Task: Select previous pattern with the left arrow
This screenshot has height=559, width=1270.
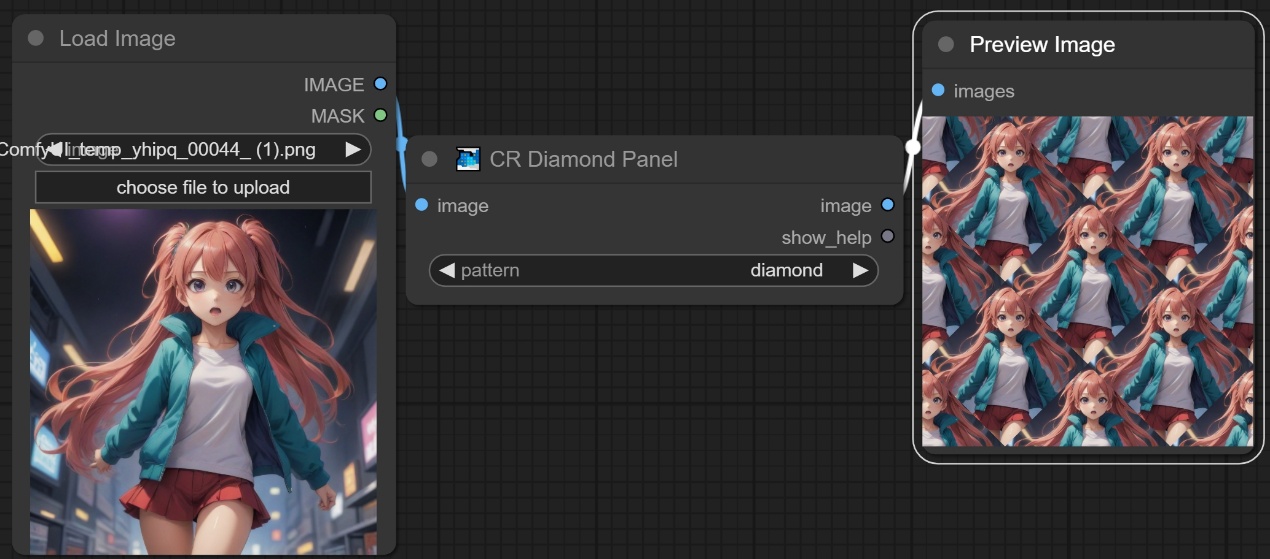Action: coord(446,270)
